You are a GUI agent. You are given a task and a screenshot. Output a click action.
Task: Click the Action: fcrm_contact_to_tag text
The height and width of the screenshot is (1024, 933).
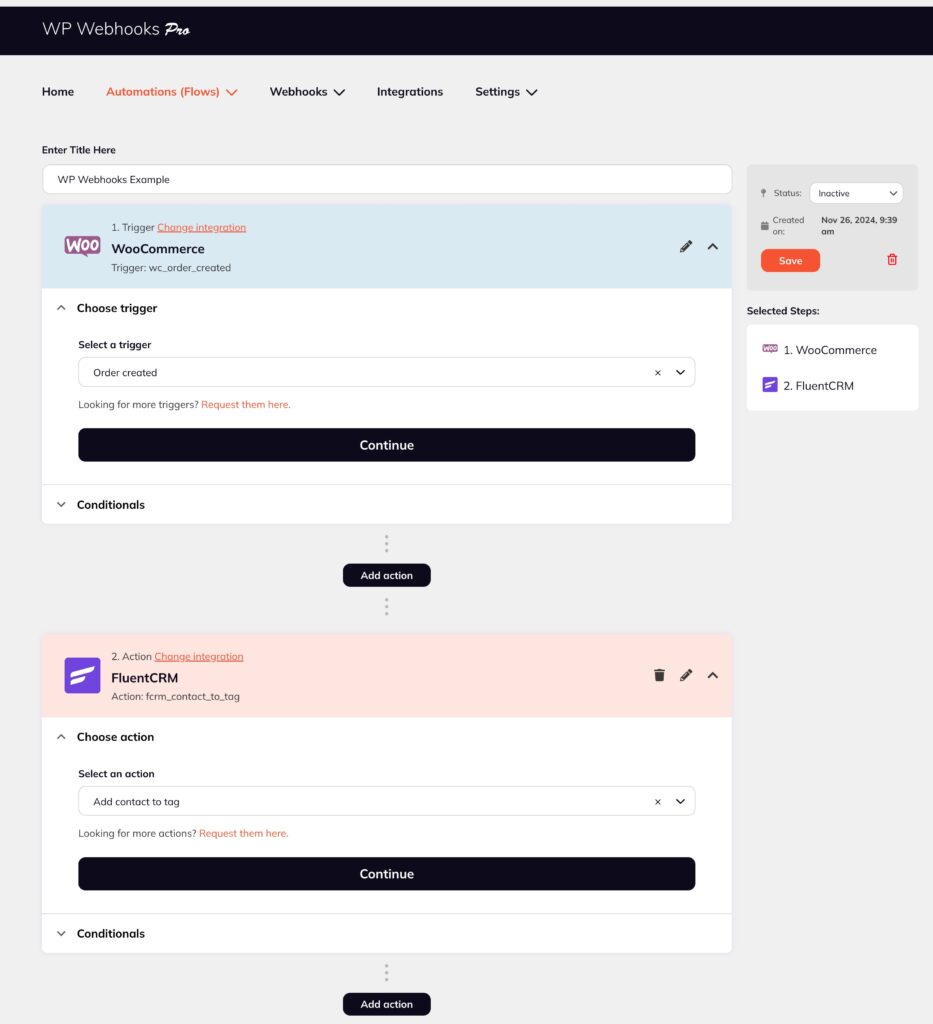[175, 697]
